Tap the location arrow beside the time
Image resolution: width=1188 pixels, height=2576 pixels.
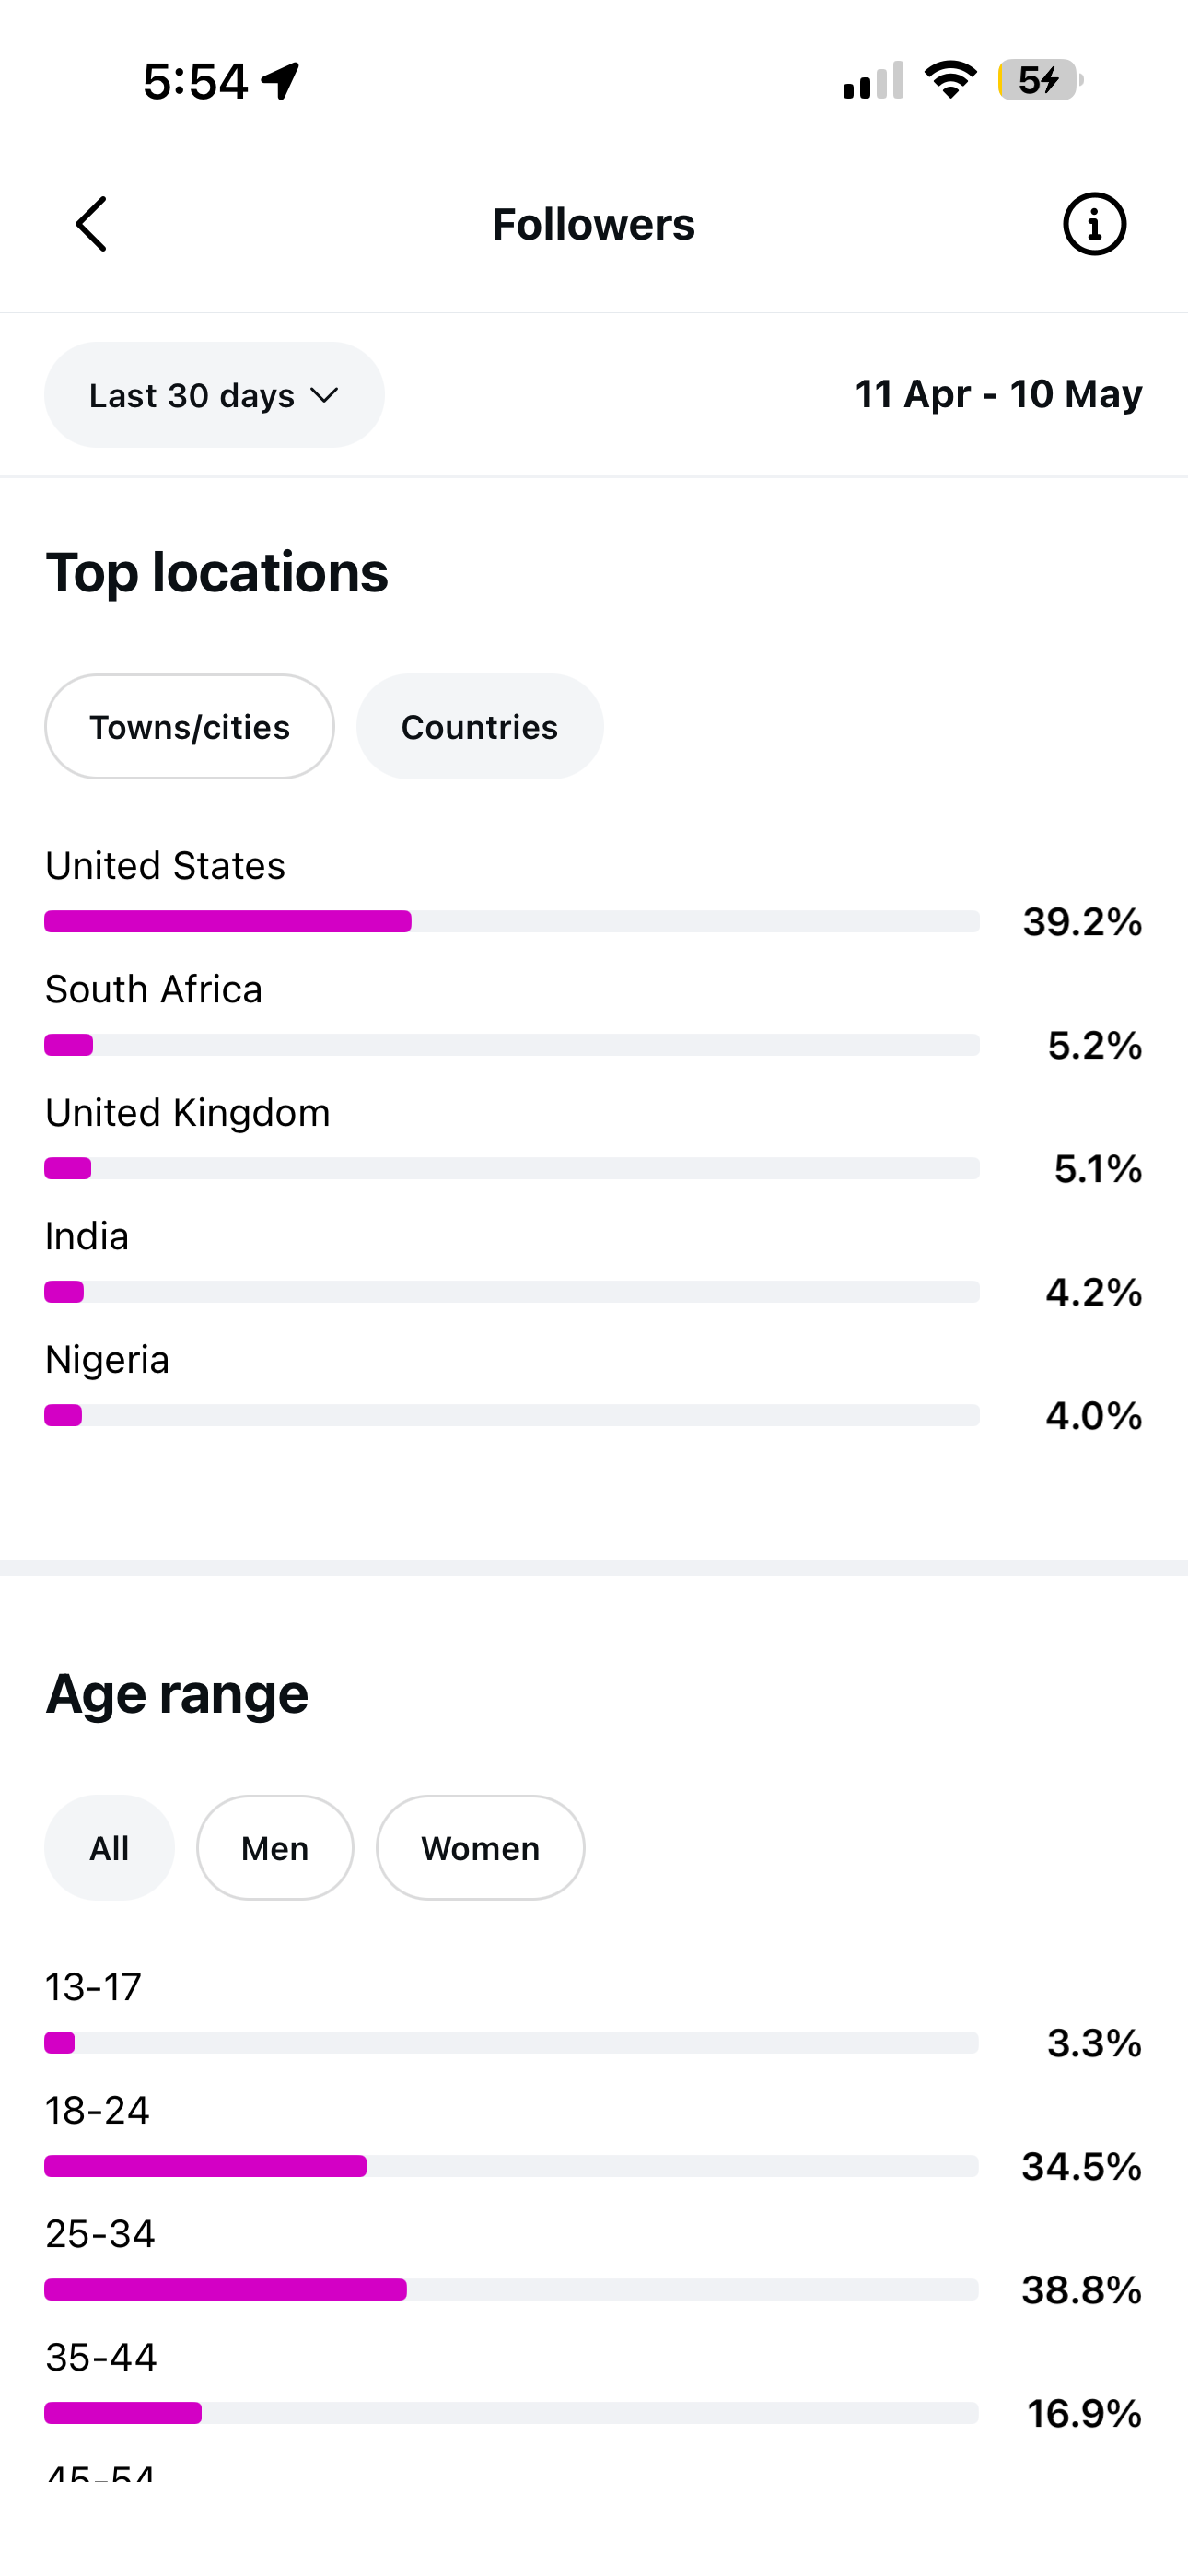(281, 81)
